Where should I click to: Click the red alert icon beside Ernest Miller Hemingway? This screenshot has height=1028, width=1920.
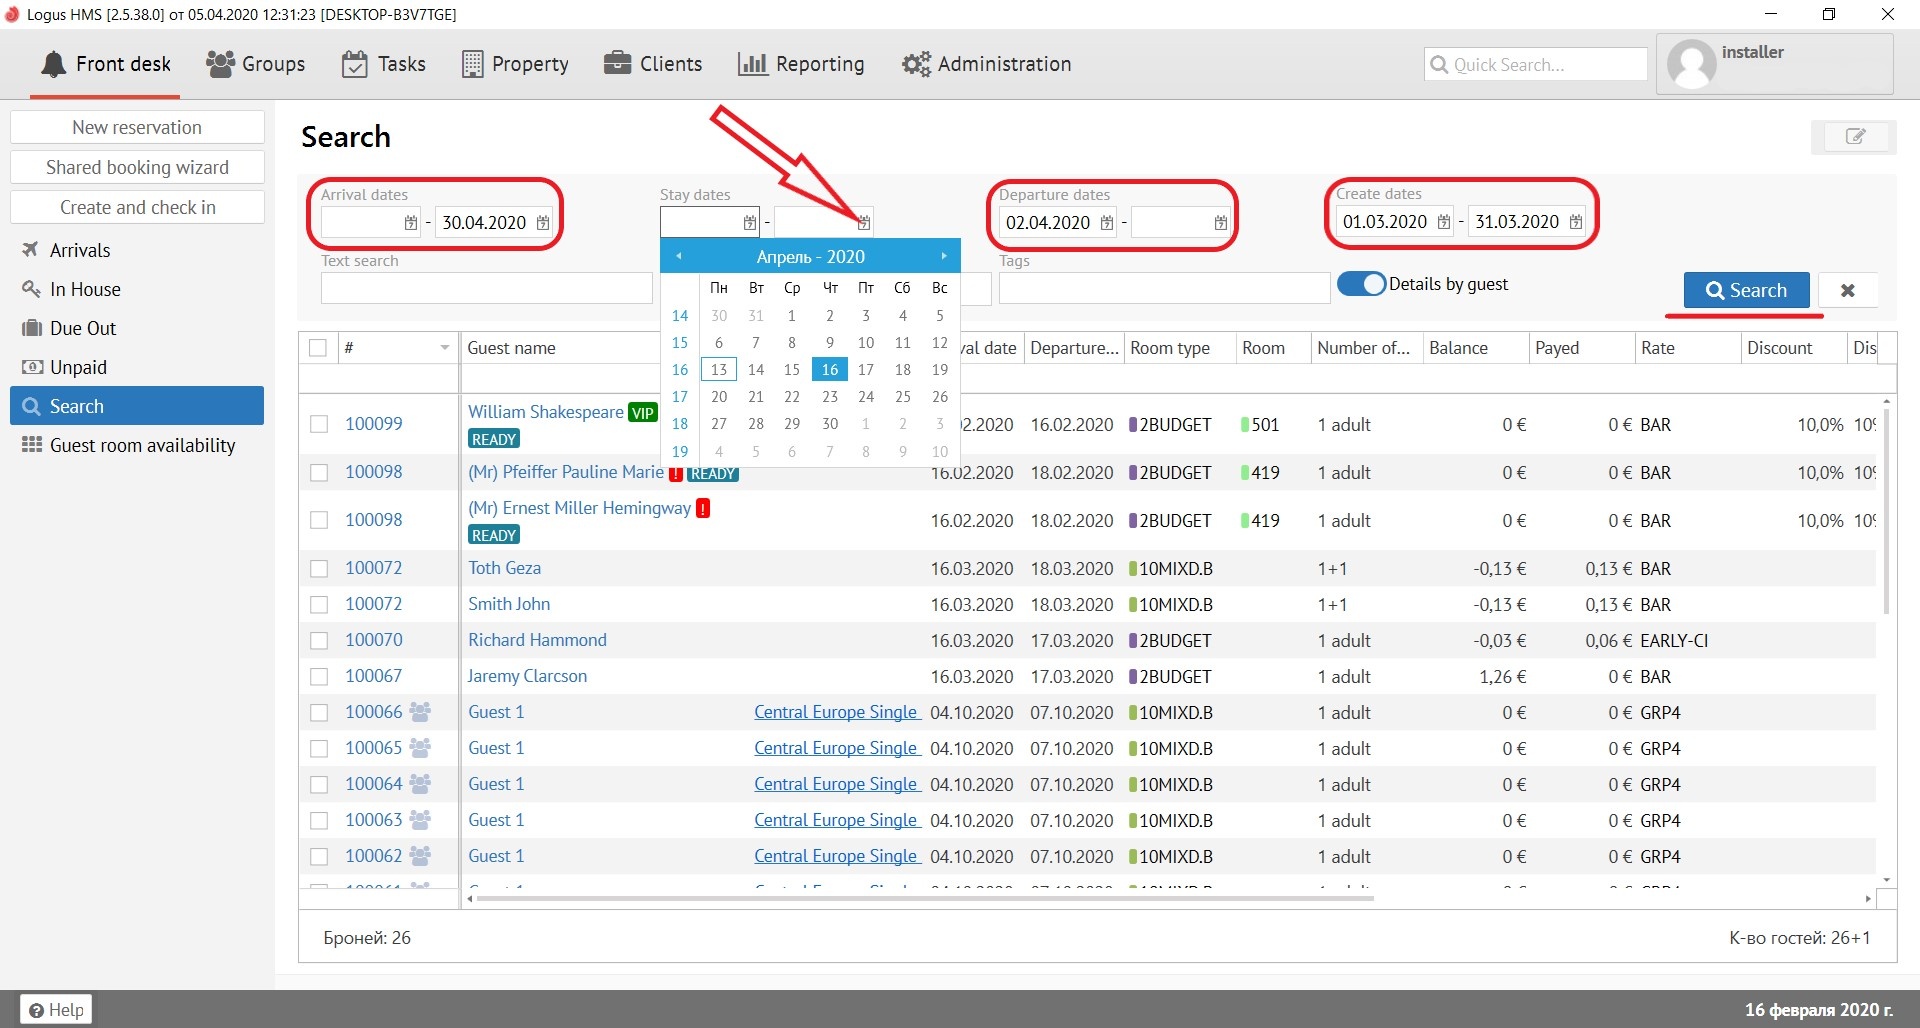tap(703, 509)
